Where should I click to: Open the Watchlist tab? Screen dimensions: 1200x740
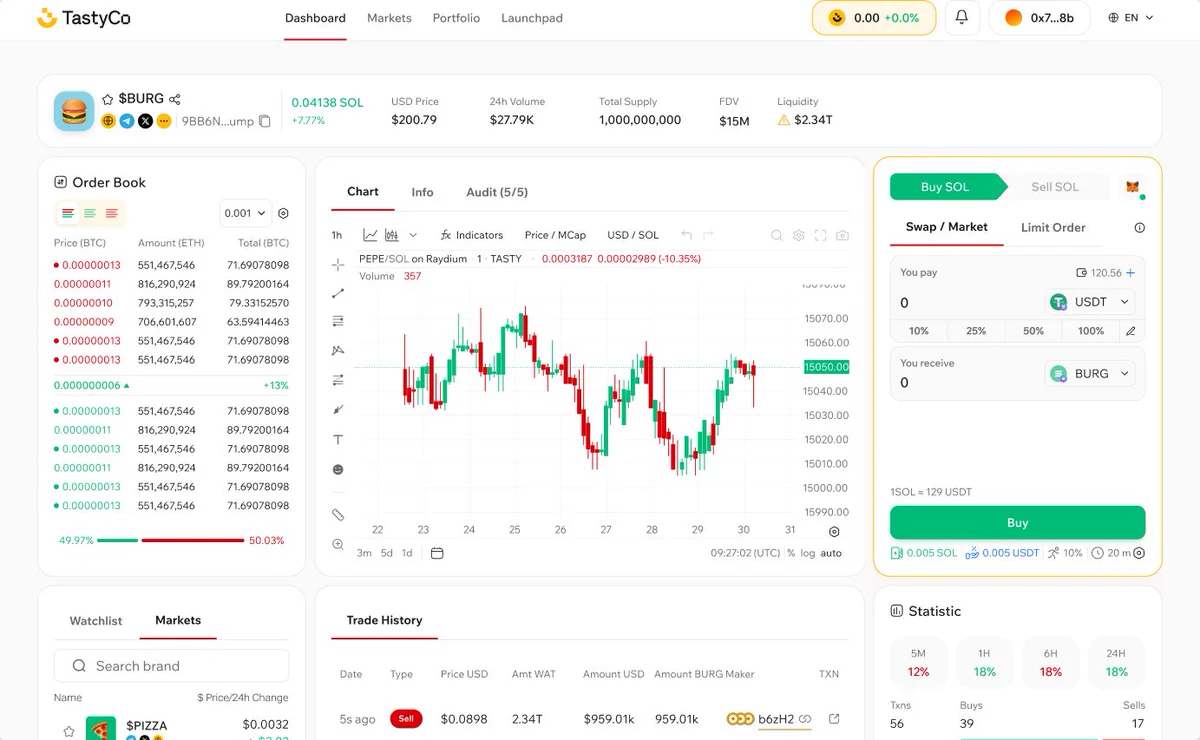click(x=96, y=621)
